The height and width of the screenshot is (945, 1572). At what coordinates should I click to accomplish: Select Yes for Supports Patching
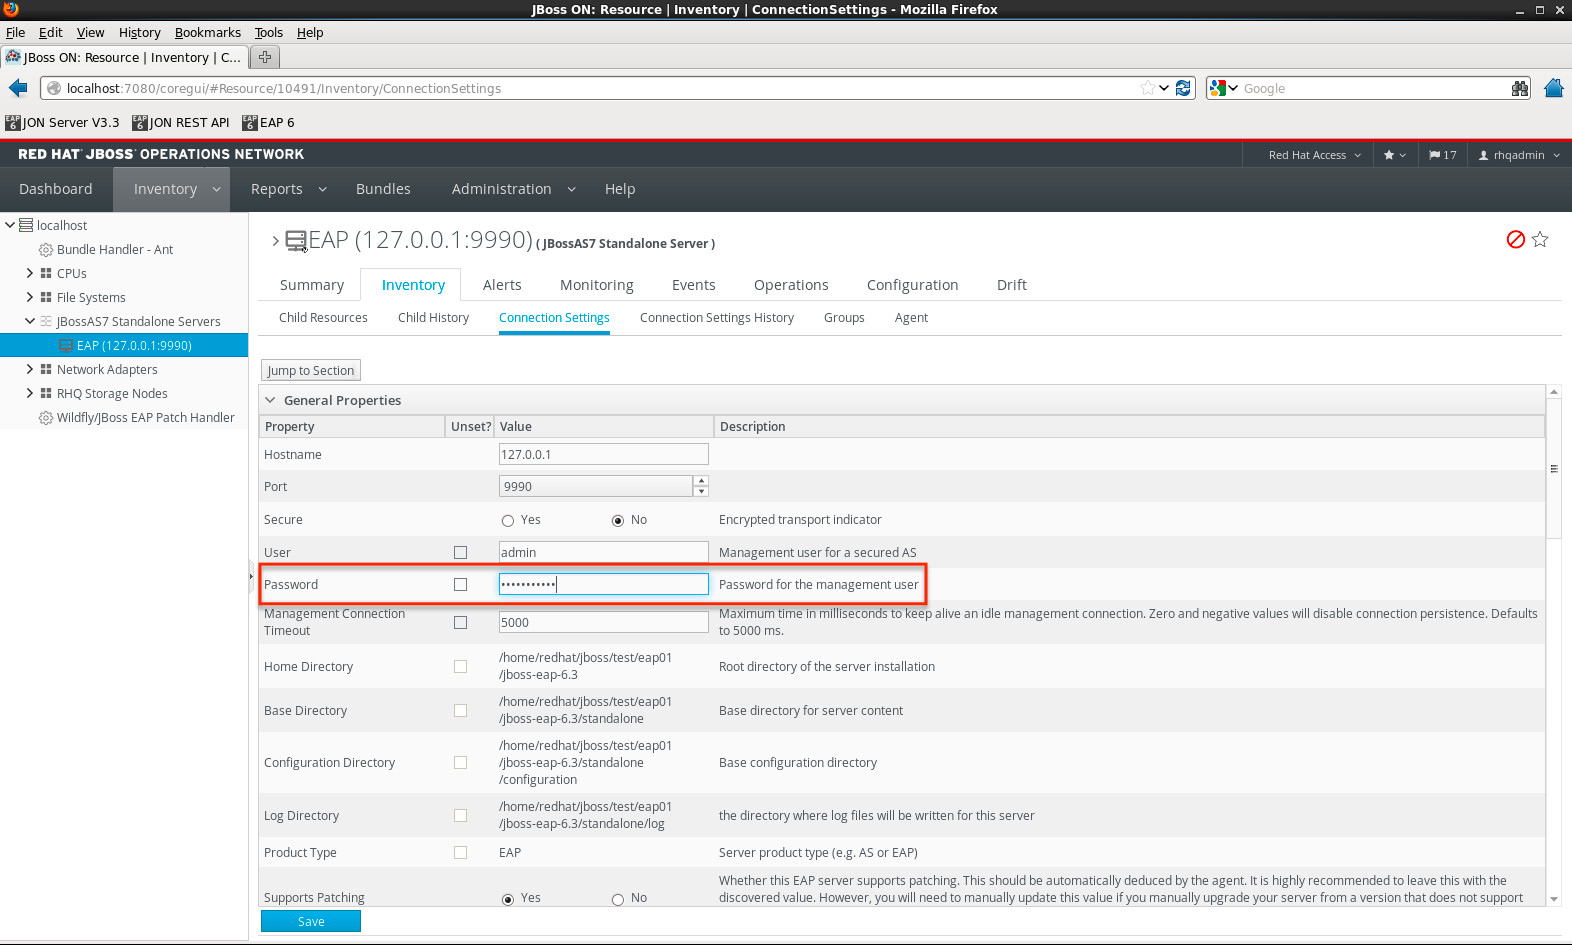[x=508, y=899]
